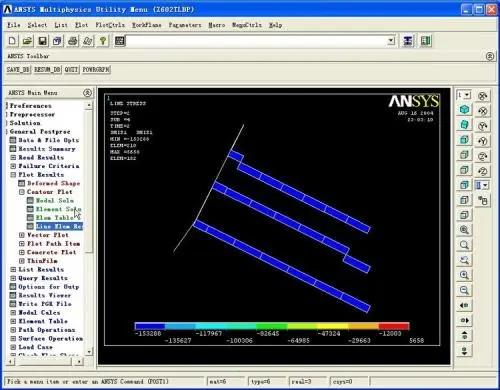
Task: Click the Fit View magnifier icon
Action: coord(464,230)
